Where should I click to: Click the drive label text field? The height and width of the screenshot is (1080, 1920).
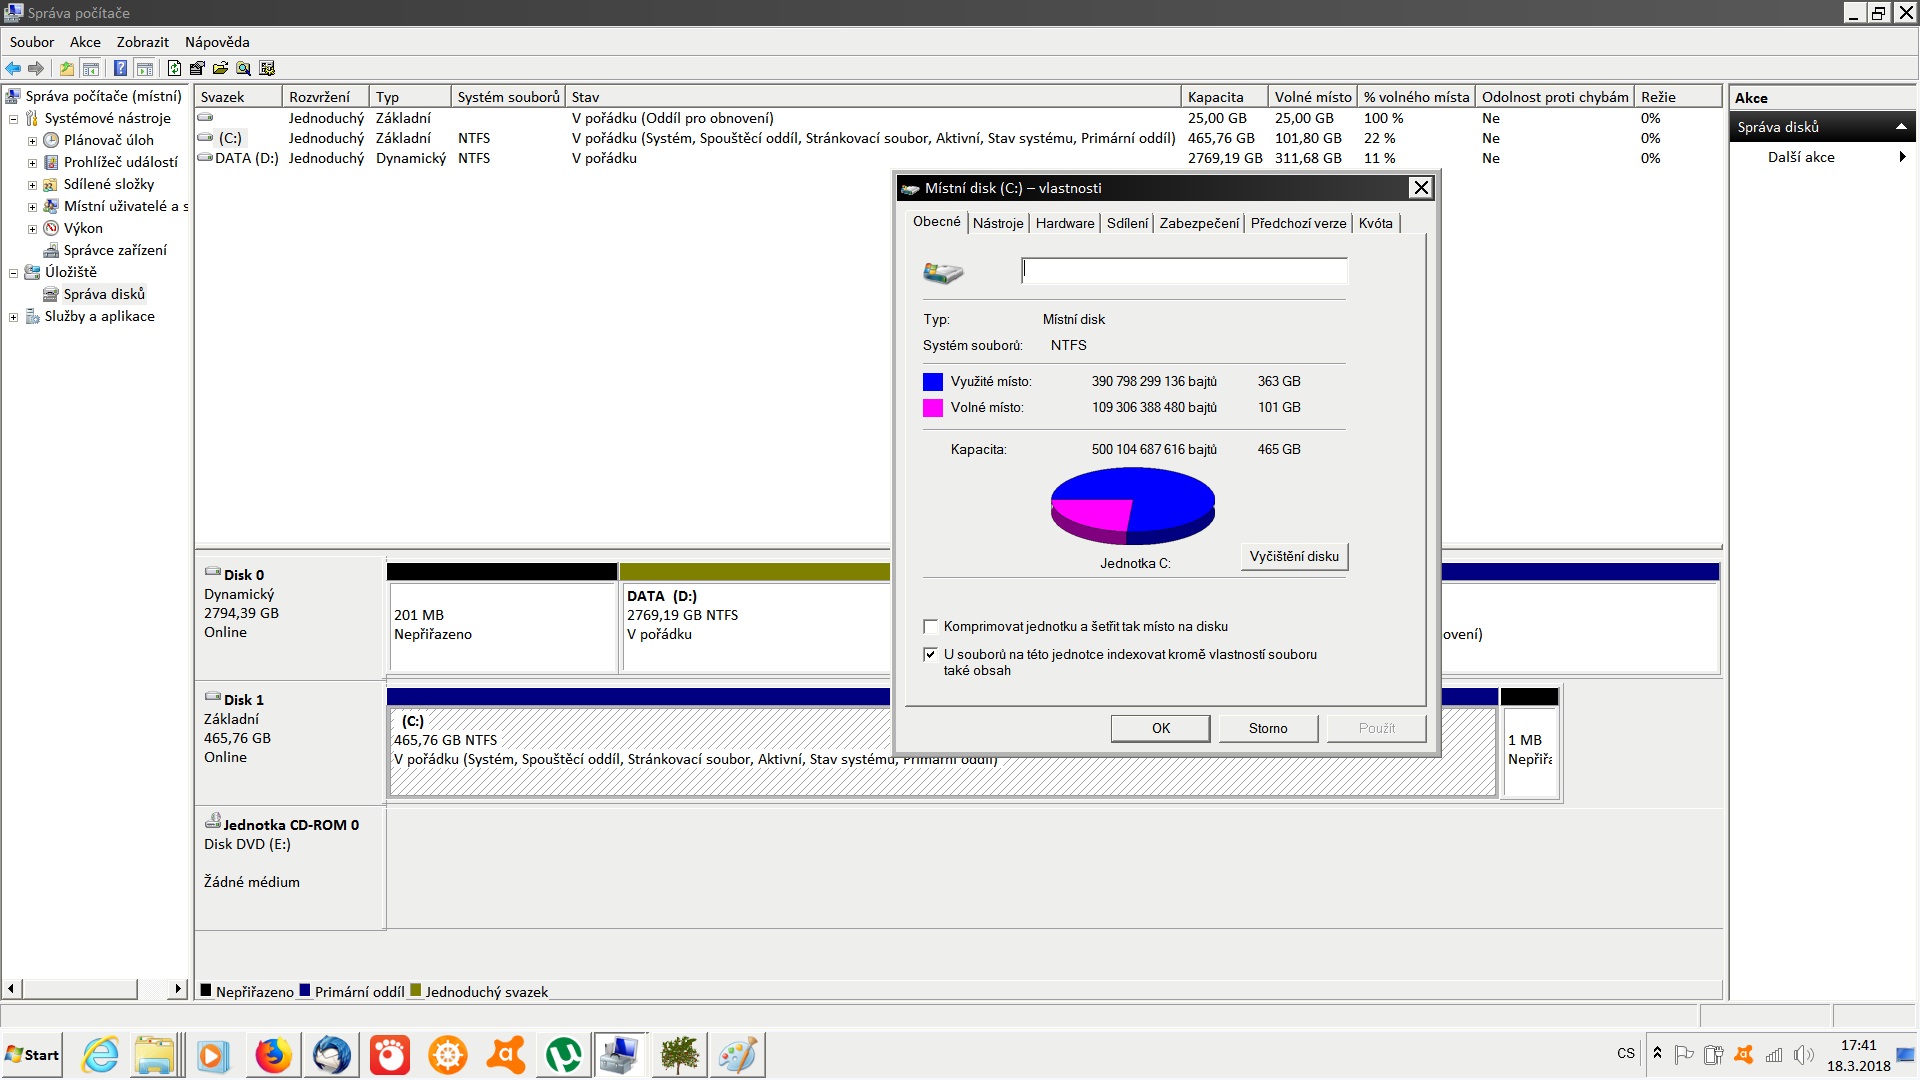point(1184,271)
